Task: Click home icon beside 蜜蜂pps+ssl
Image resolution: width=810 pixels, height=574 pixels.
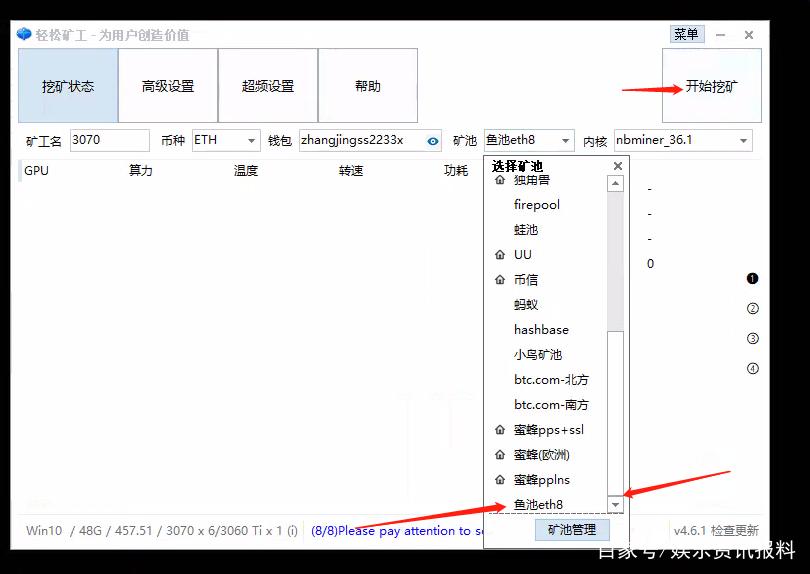Action: [x=500, y=429]
